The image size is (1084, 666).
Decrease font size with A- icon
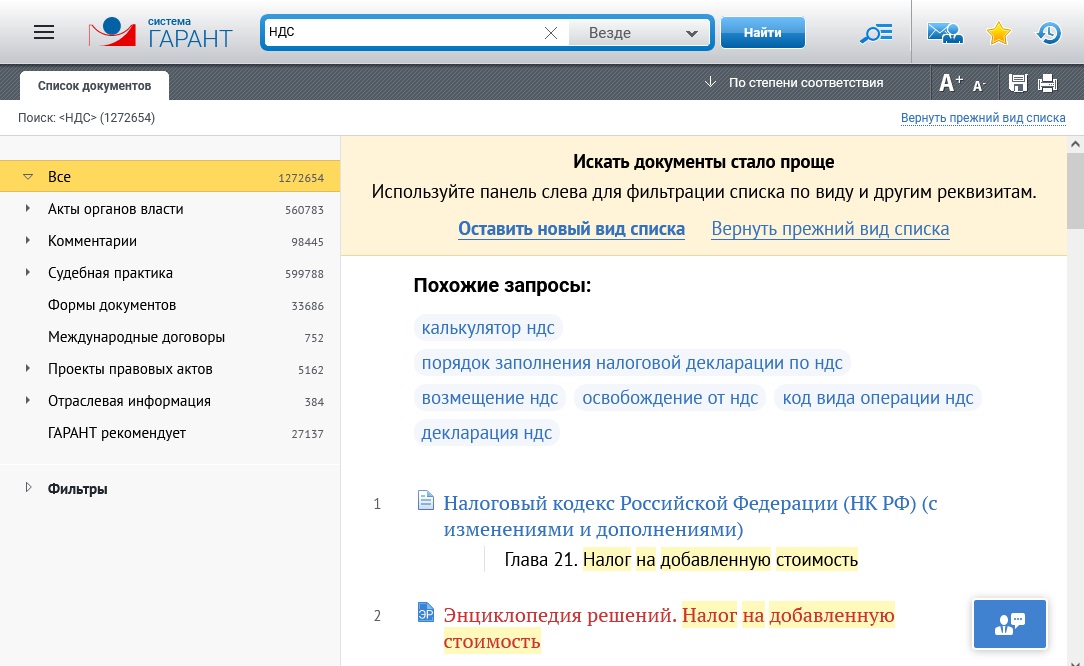tap(979, 84)
